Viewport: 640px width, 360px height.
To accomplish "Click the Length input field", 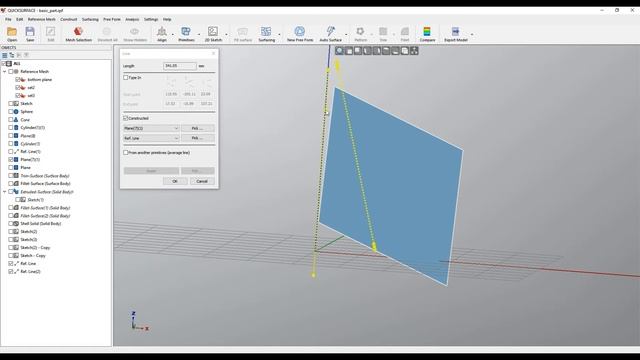I will pos(180,66).
